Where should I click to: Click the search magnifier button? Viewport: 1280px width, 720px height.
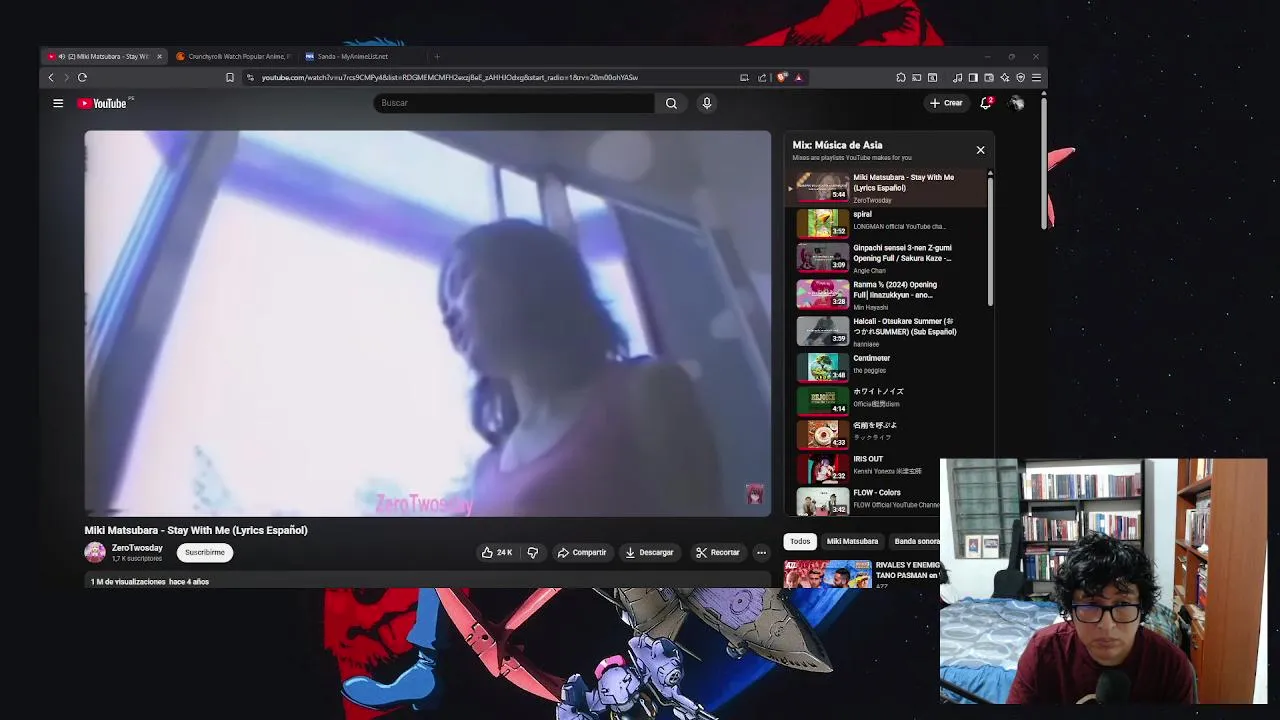[671, 103]
